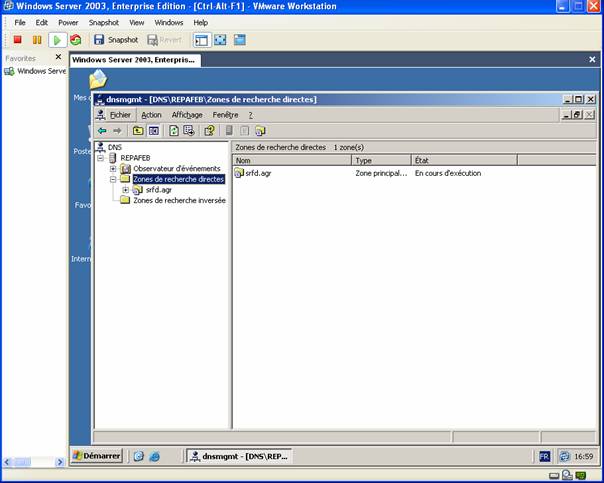Viewport: 604px width, 483px height.
Task: Open the dnsmgmt ? help menu
Action: tap(250, 115)
